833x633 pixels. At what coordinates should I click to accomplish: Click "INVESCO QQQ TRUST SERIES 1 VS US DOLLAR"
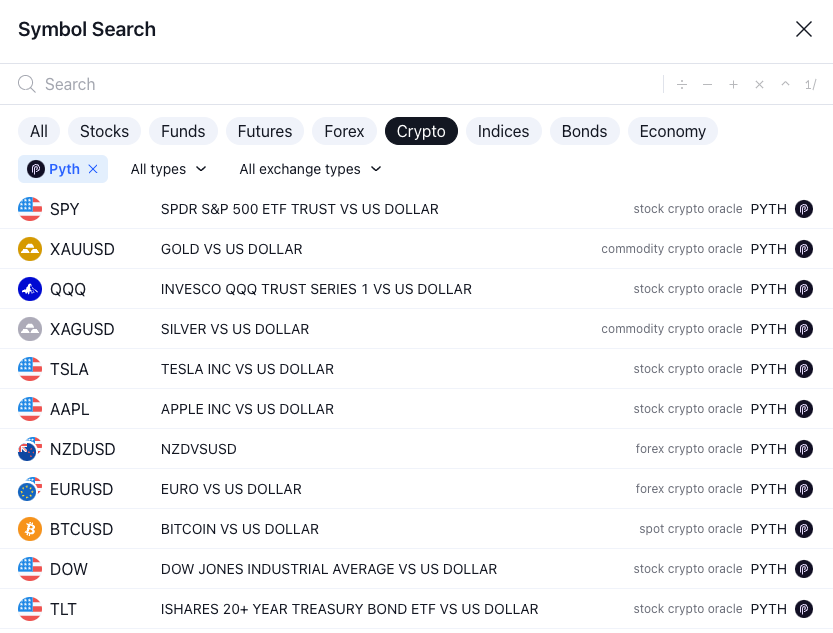pos(316,289)
